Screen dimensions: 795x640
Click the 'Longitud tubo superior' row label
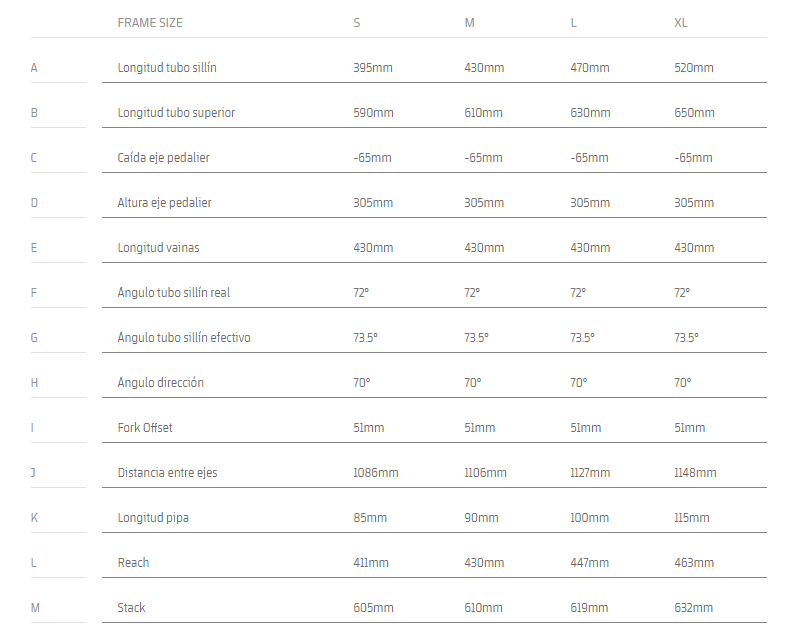coord(176,113)
